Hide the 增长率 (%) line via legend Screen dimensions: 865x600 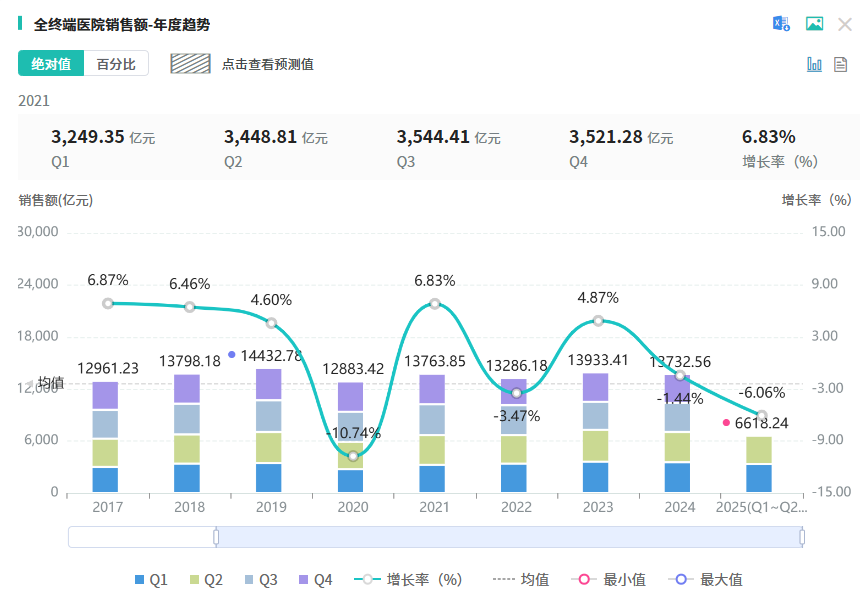pyautogui.click(x=408, y=579)
